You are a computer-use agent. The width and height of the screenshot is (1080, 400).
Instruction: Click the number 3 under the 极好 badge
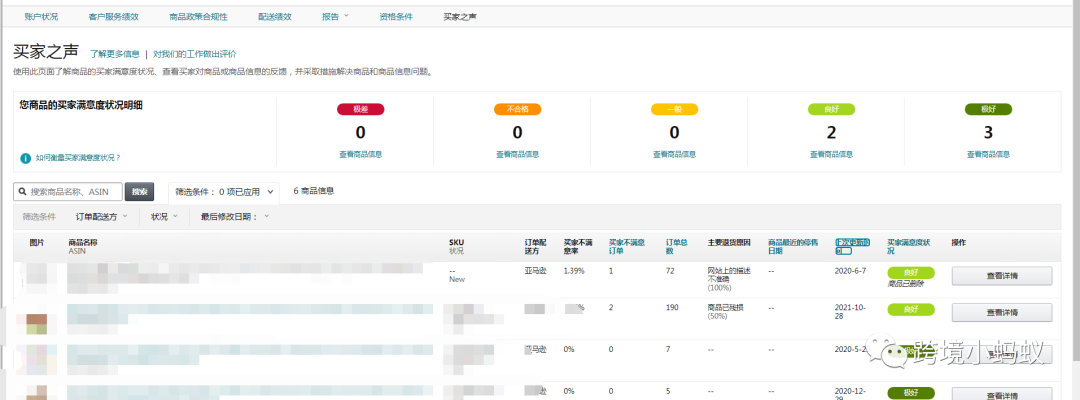(x=988, y=132)
